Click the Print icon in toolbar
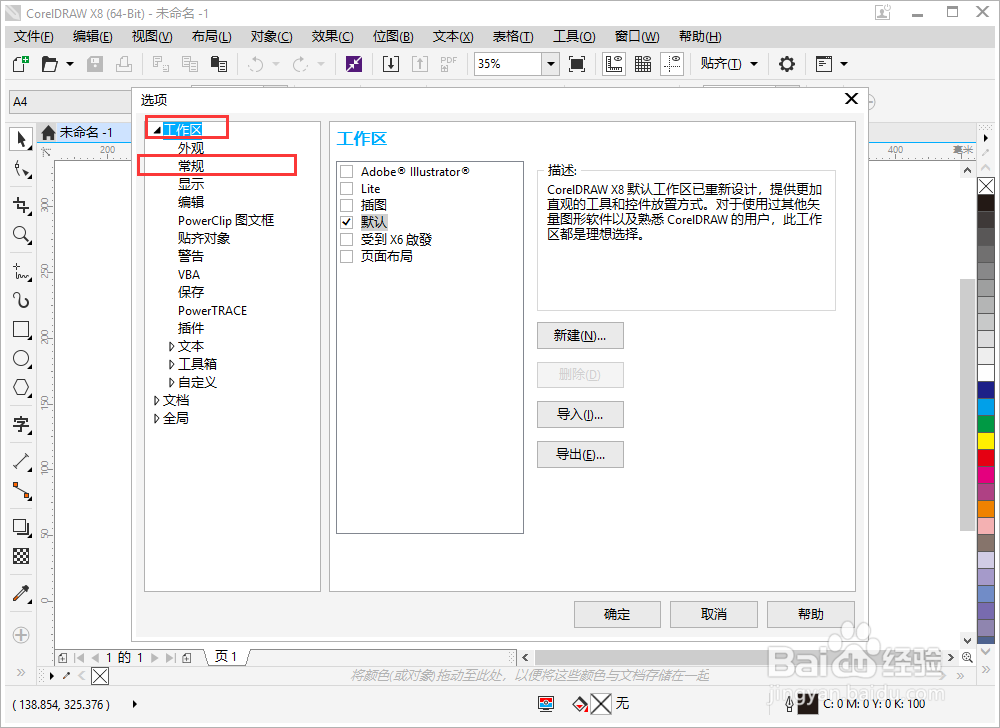This screenshot has height=728, width=1000. pyautogui.click(x=124, y=64)
